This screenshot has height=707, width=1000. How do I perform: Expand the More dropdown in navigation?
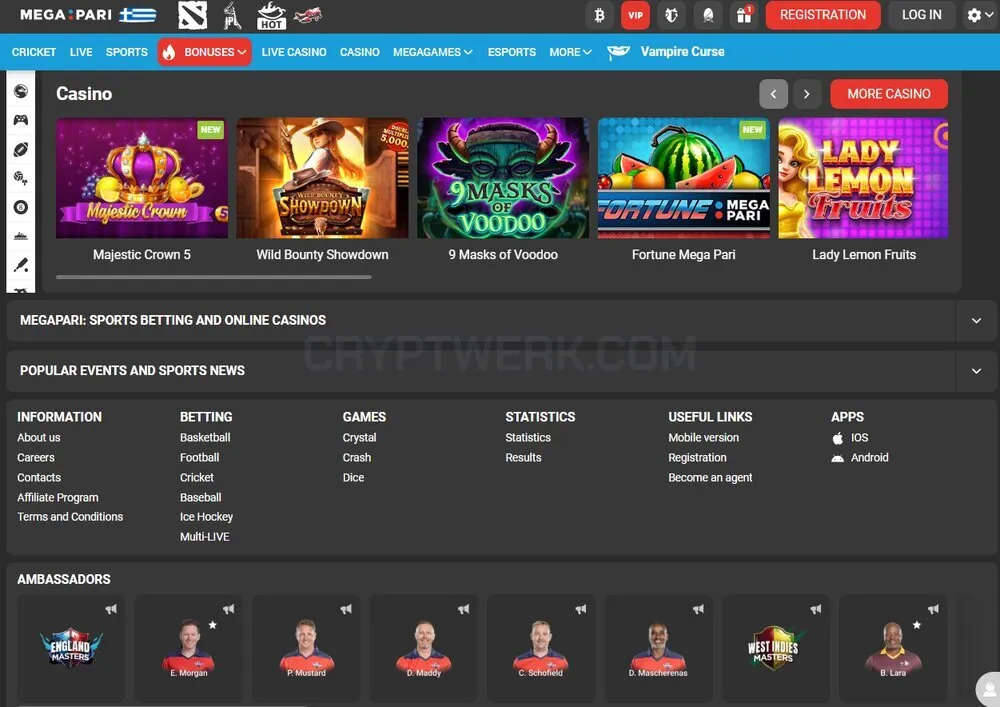tap(571, 52)
